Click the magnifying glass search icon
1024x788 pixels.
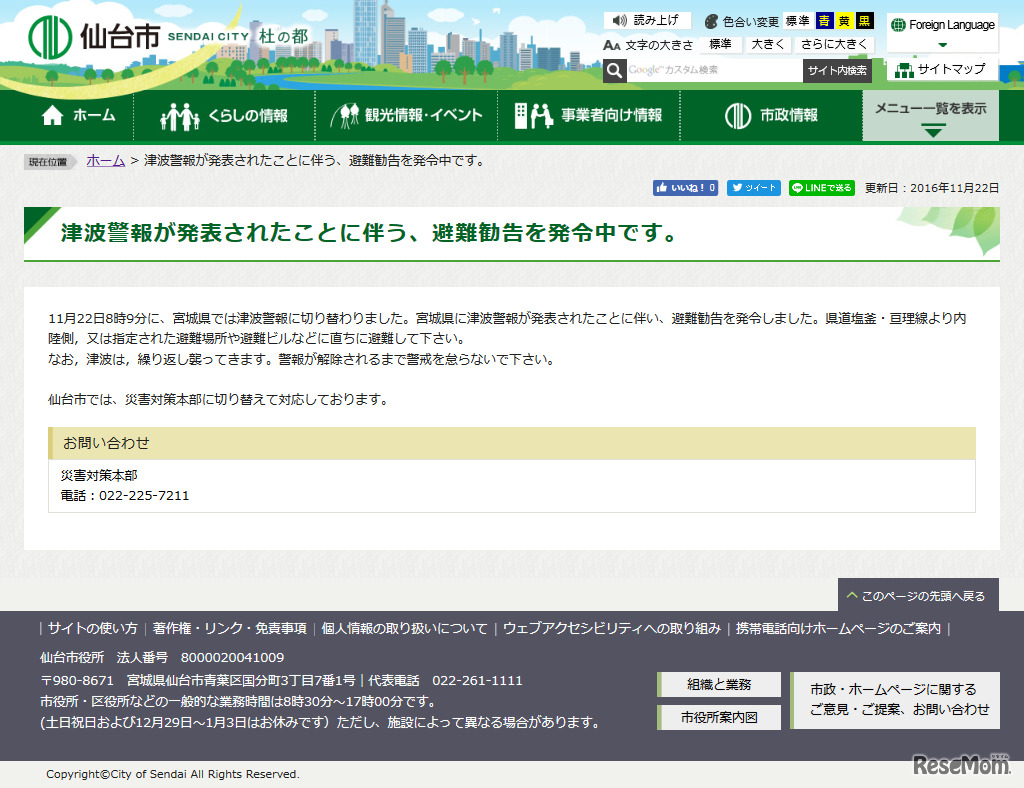613,71
